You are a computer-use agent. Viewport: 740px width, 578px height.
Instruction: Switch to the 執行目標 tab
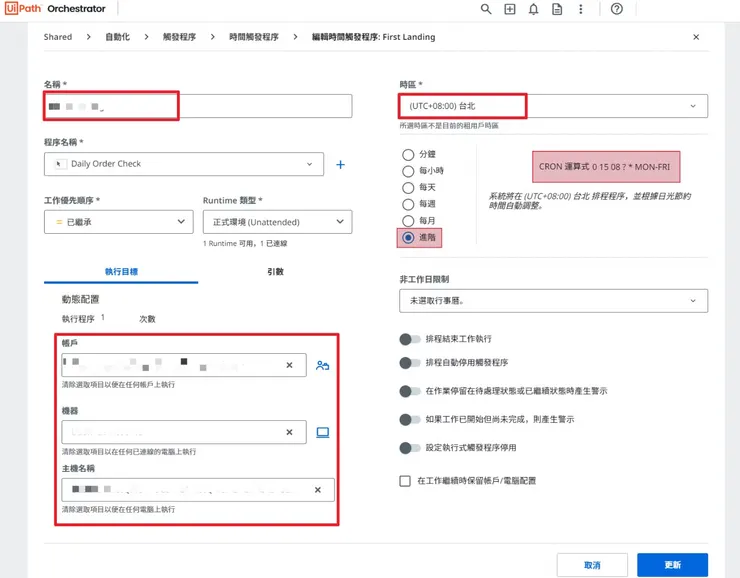pos(121,272)
